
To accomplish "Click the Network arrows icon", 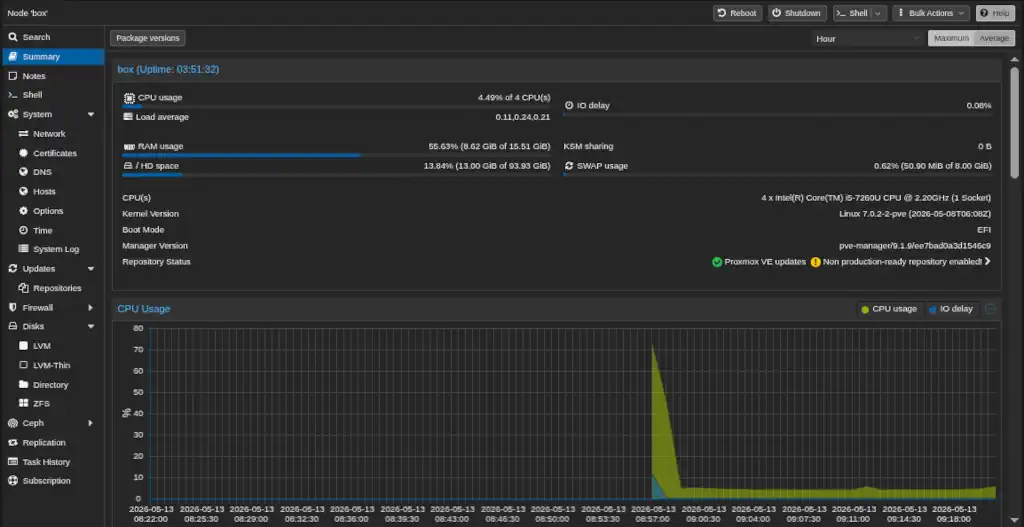I will [24, 134].
